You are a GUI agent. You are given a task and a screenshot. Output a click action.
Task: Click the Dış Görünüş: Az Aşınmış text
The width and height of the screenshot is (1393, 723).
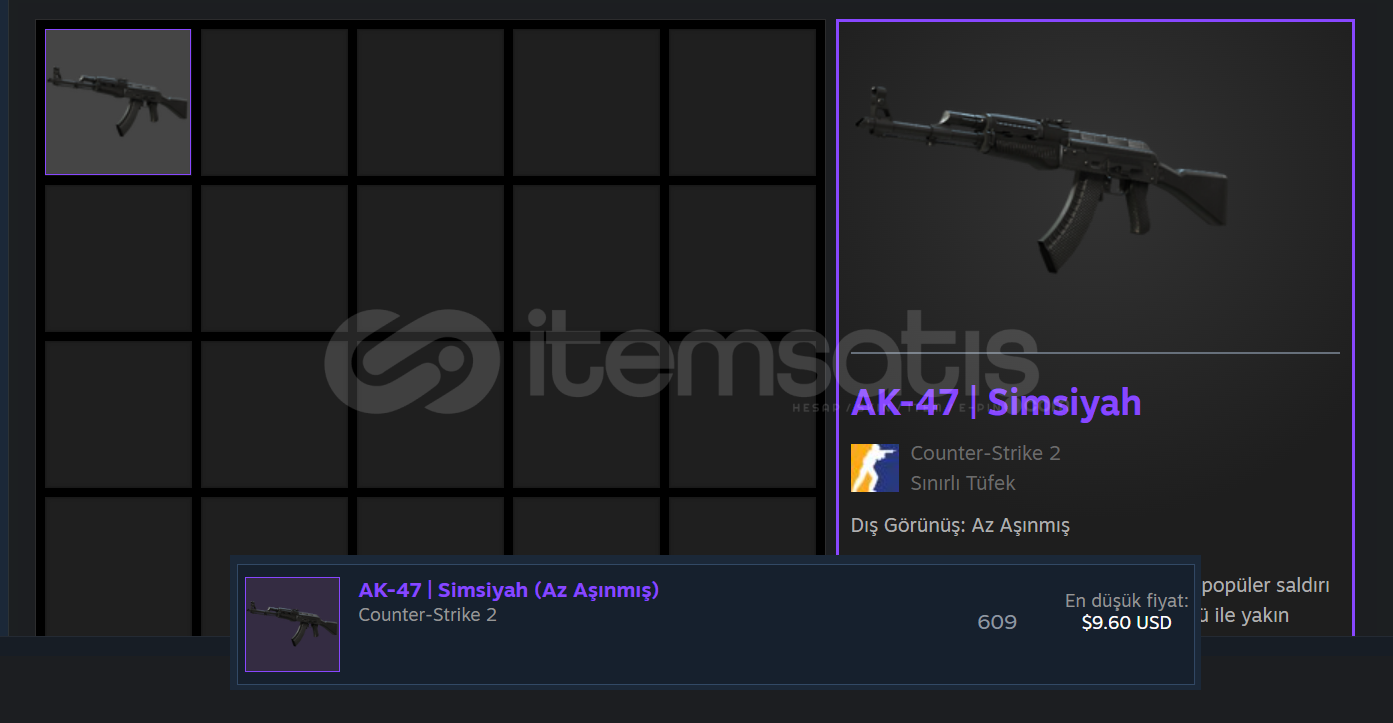pos(960,525)
